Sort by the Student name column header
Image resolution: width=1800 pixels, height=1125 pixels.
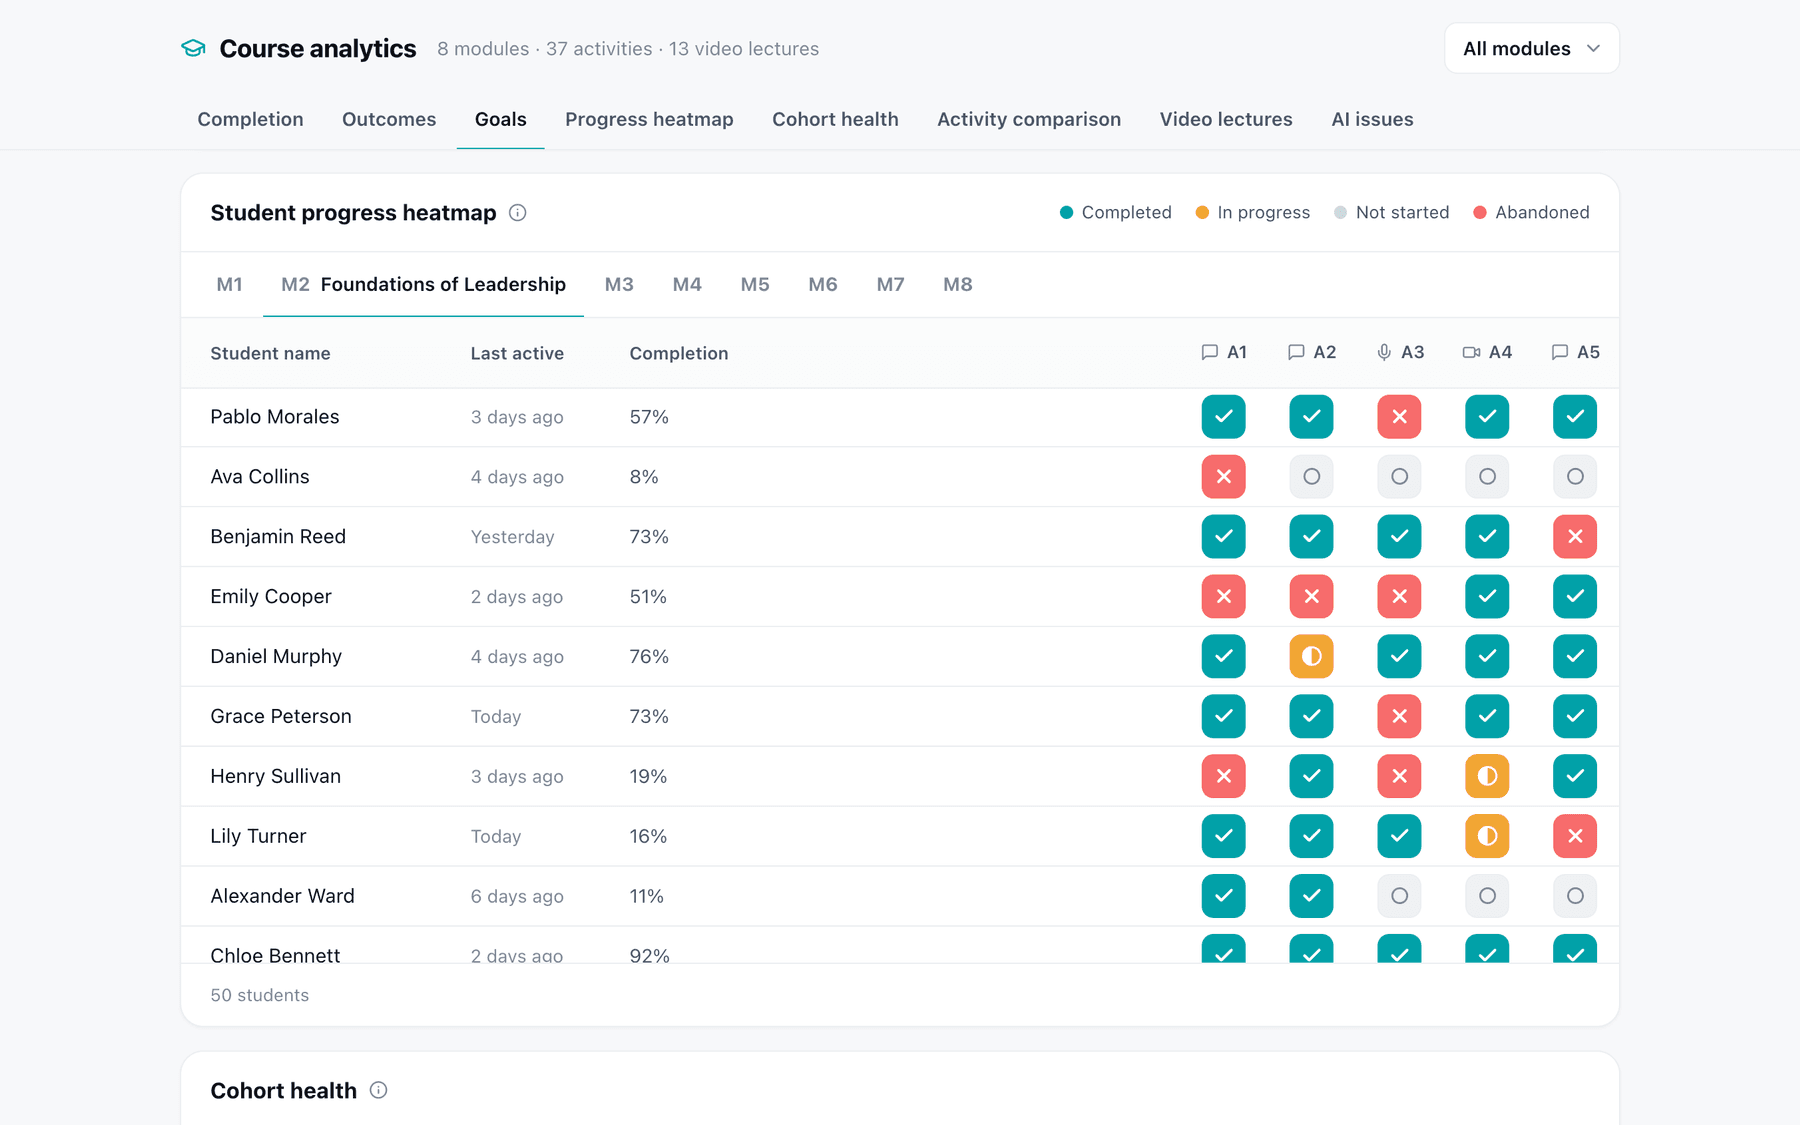click(x=270, y=353)
